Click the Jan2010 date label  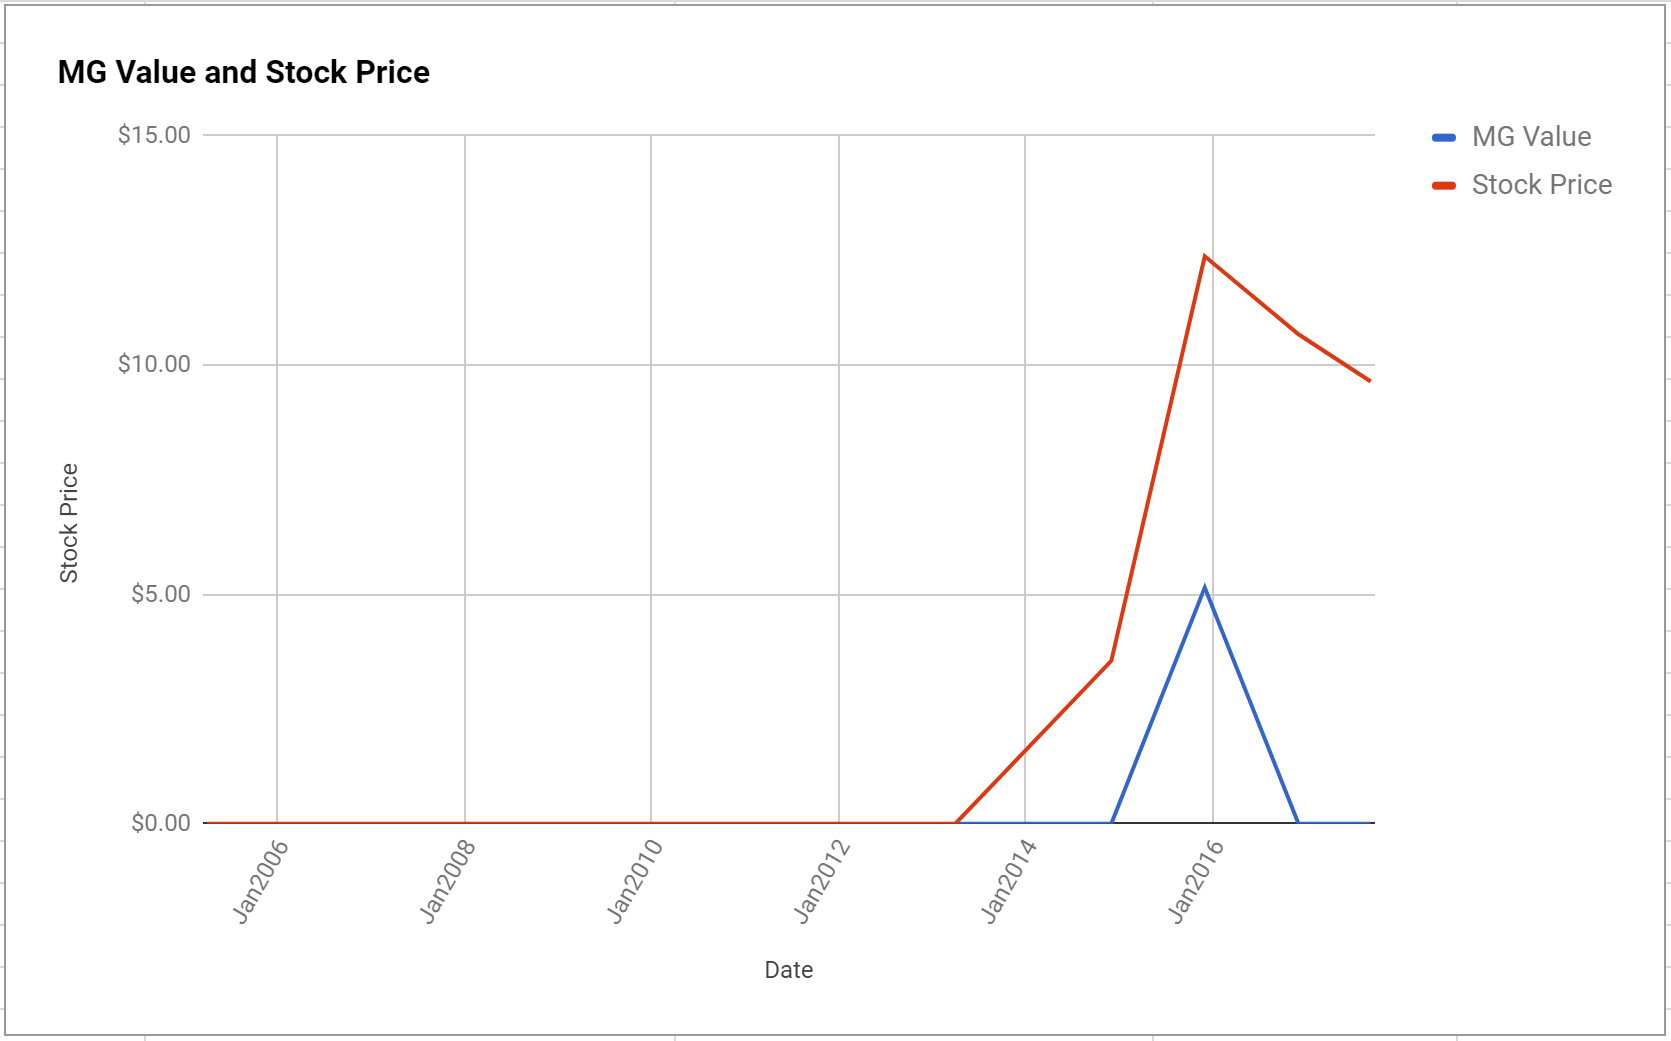634,881
